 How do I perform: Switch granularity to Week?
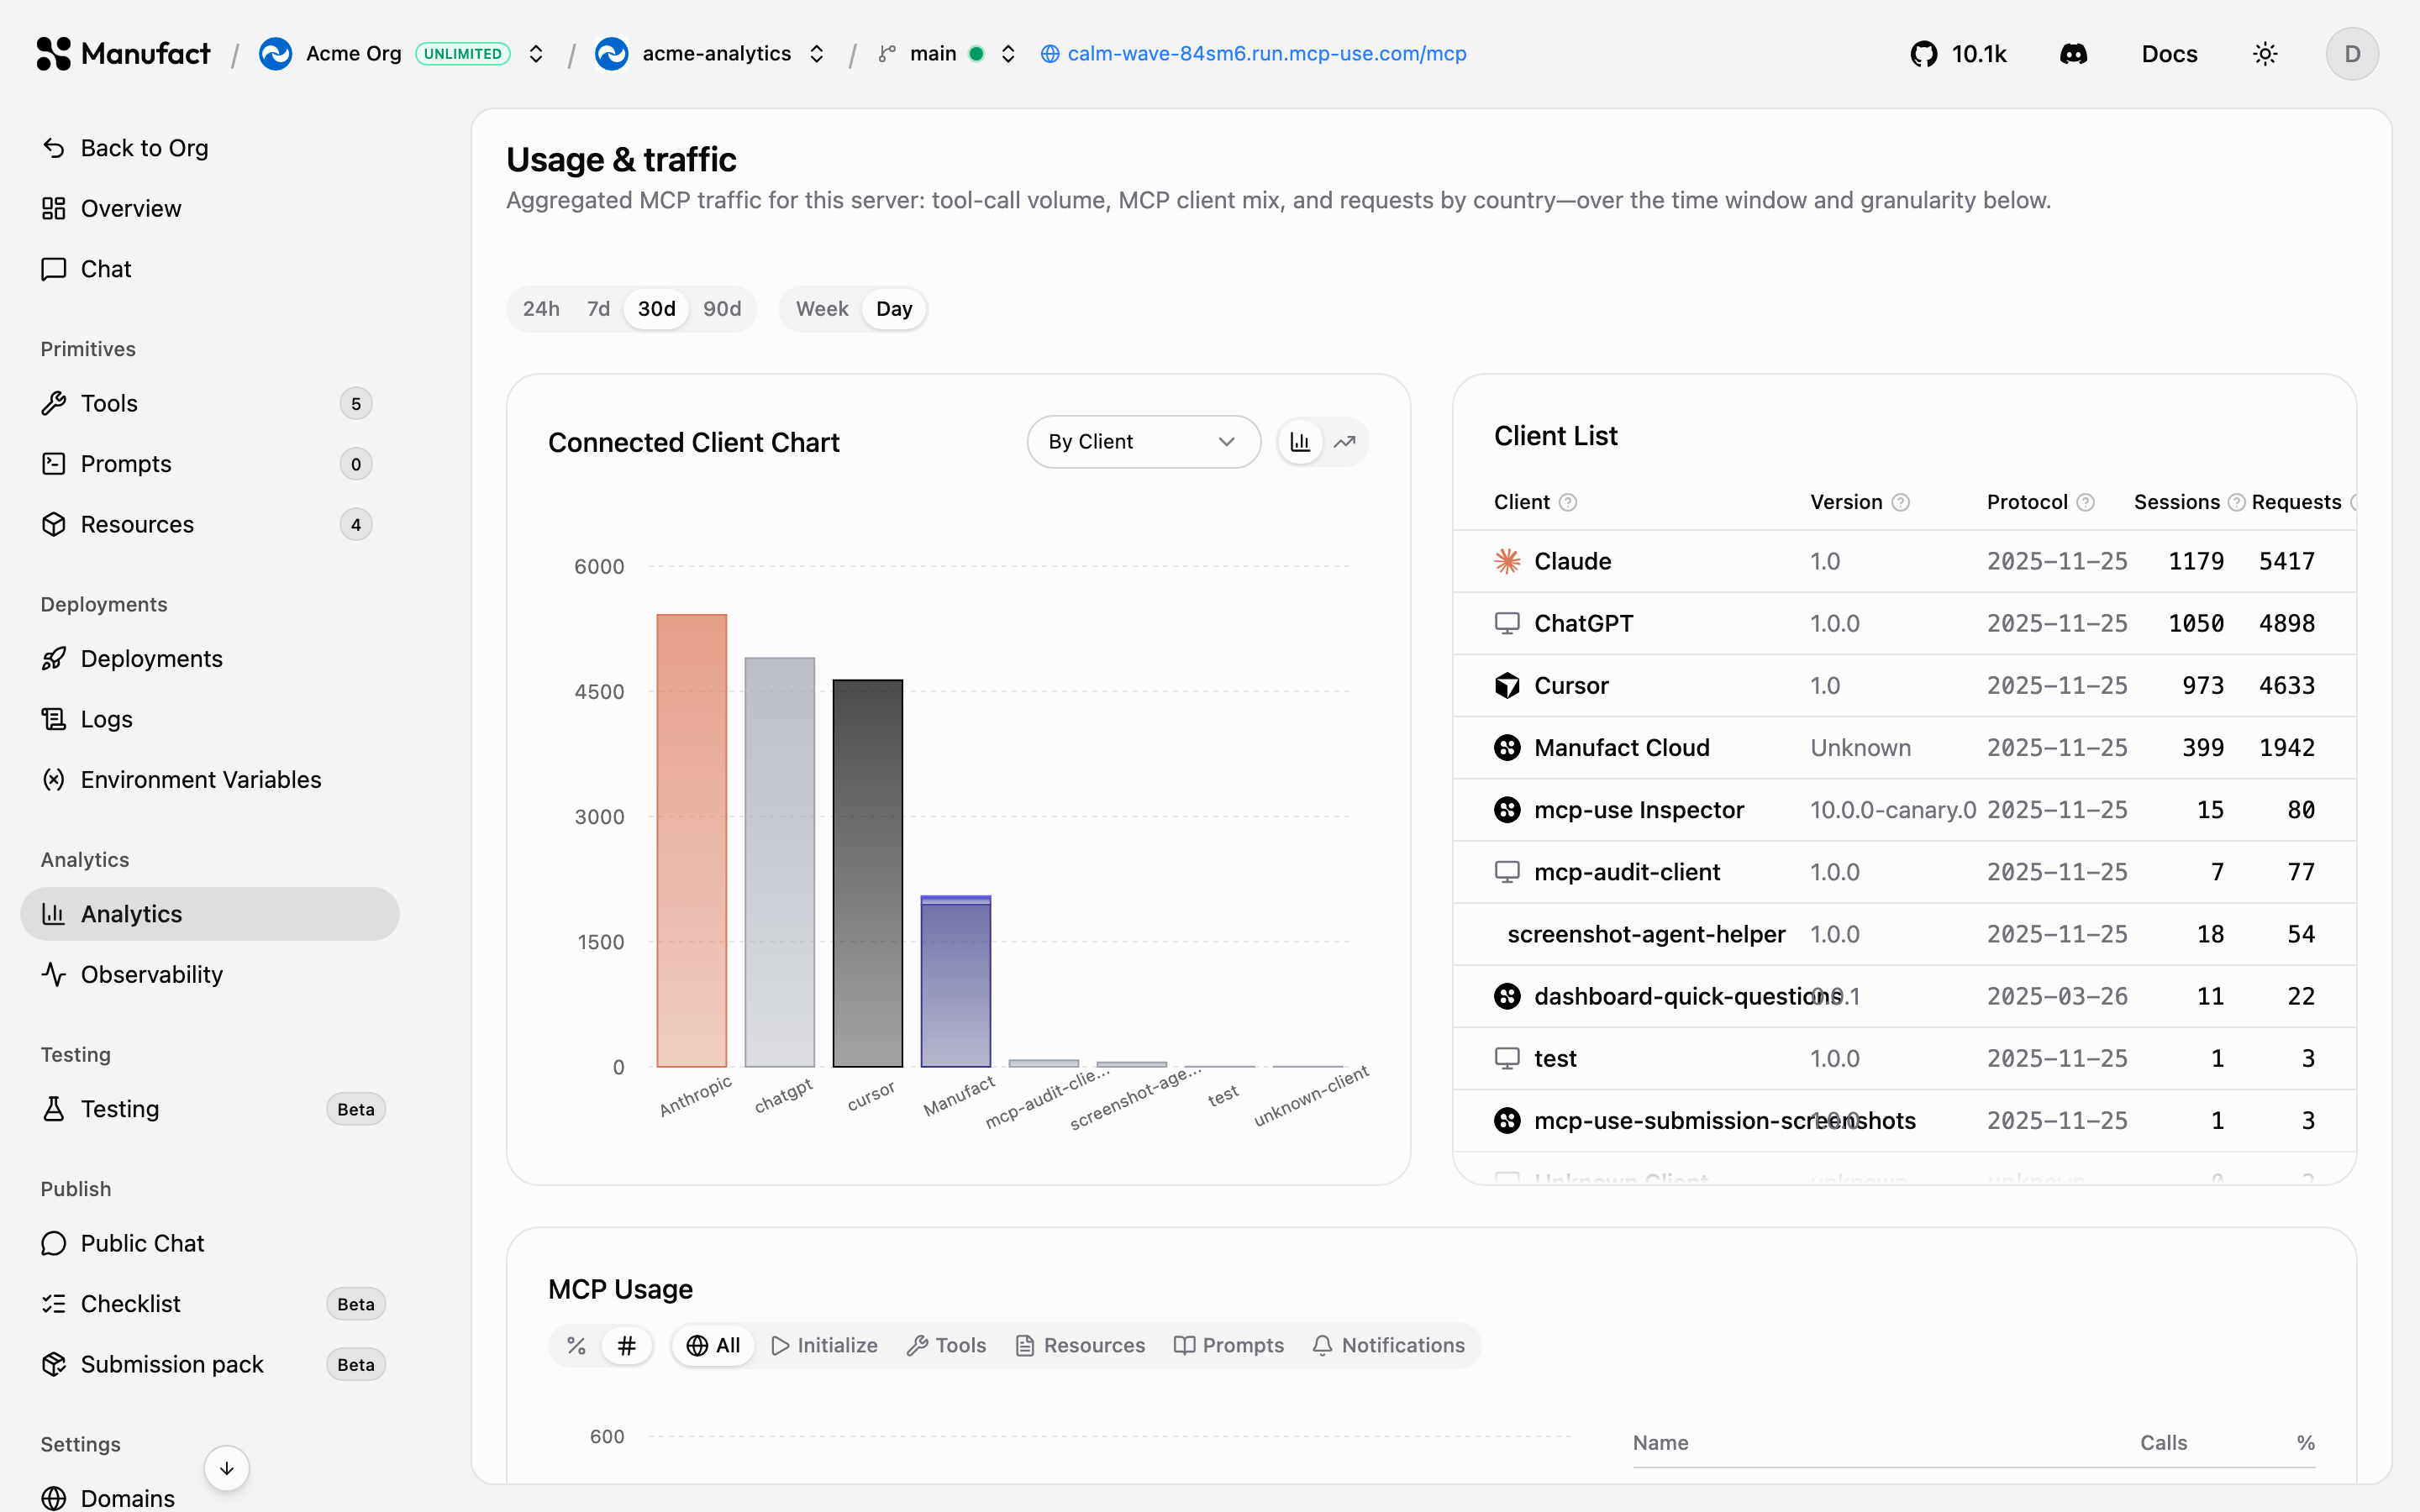coord(822,309)
